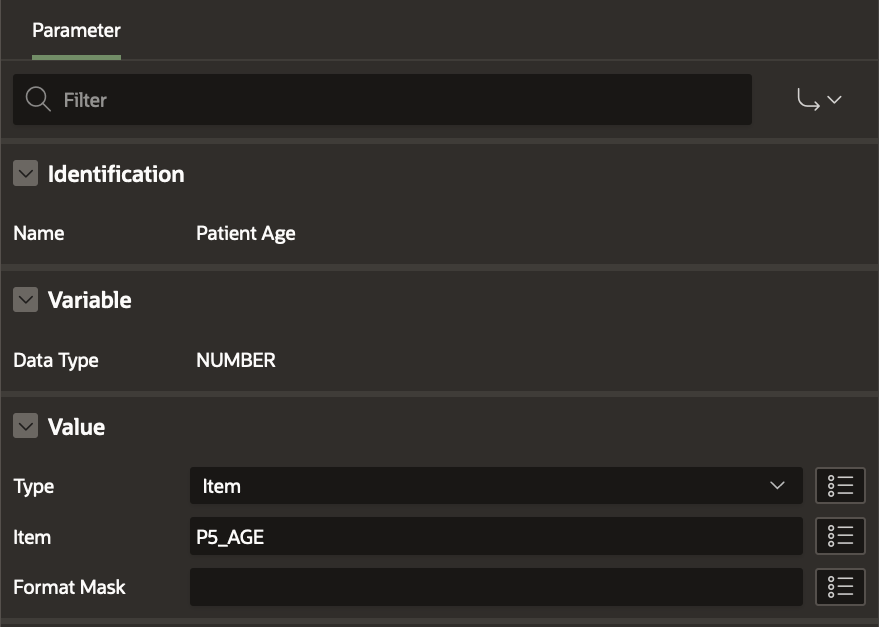The image size is (879, 627).
Task: Open the Go to Group menu
Action: point(819,100)
